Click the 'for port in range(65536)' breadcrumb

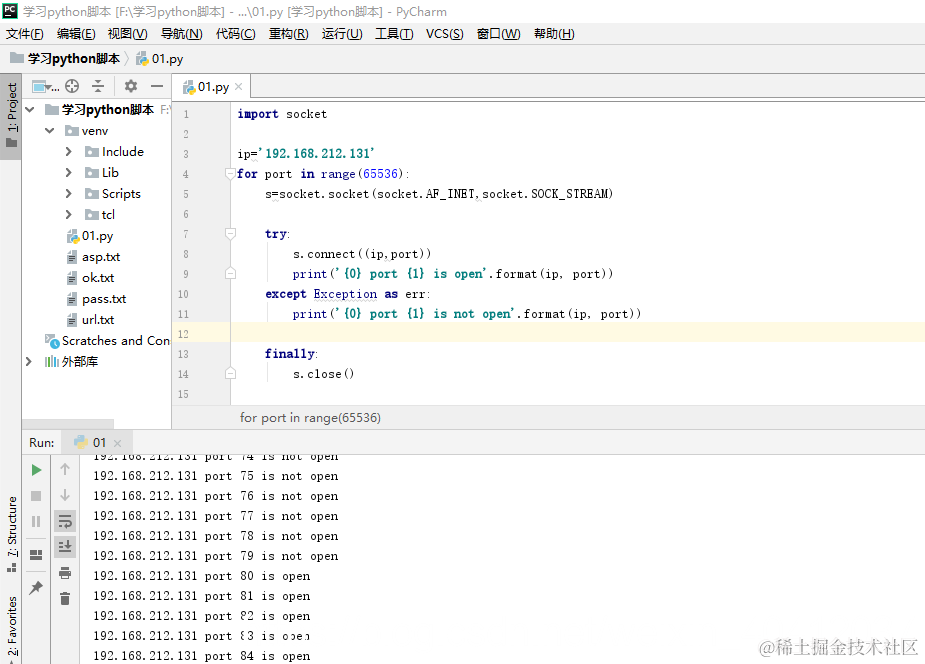(310, 418)
